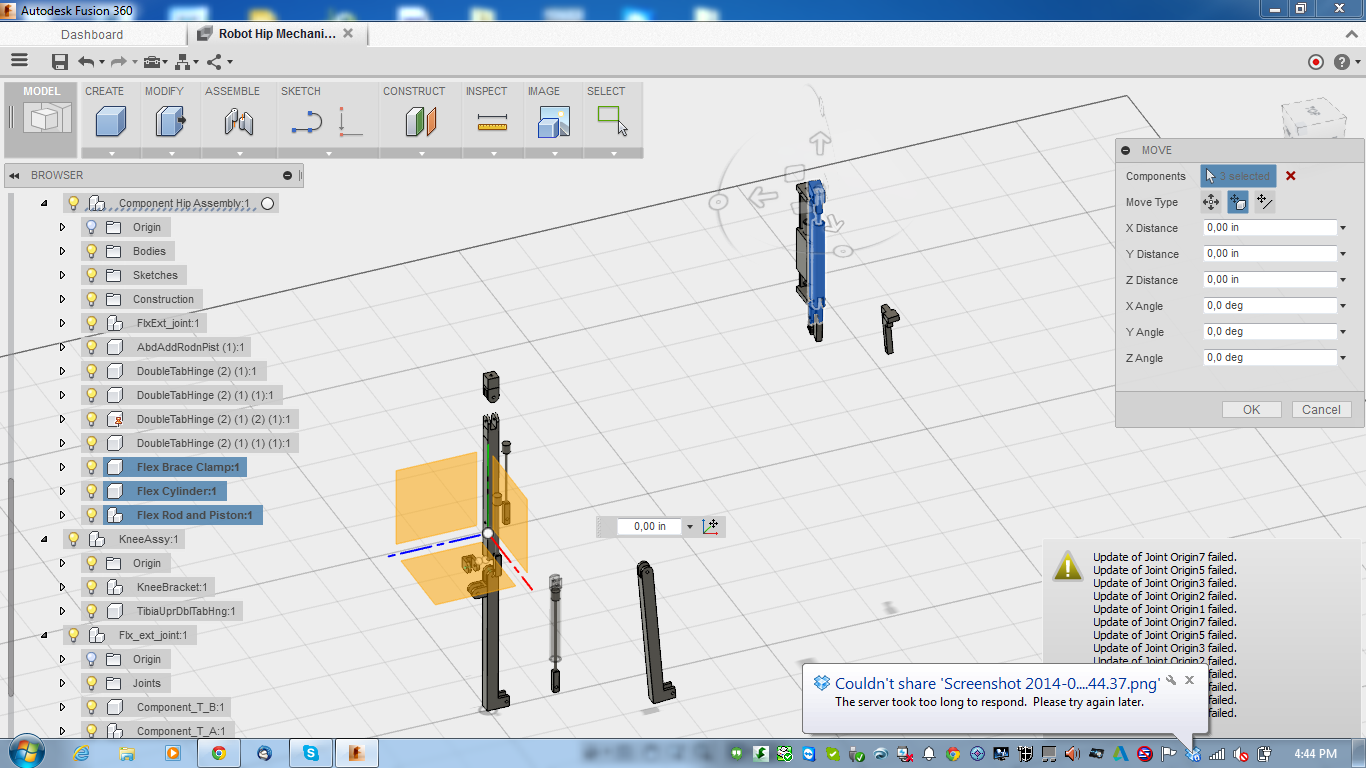1366x768 pixels.
Task: Confirm the Move with OK
Action: [x=1251, y=409]
